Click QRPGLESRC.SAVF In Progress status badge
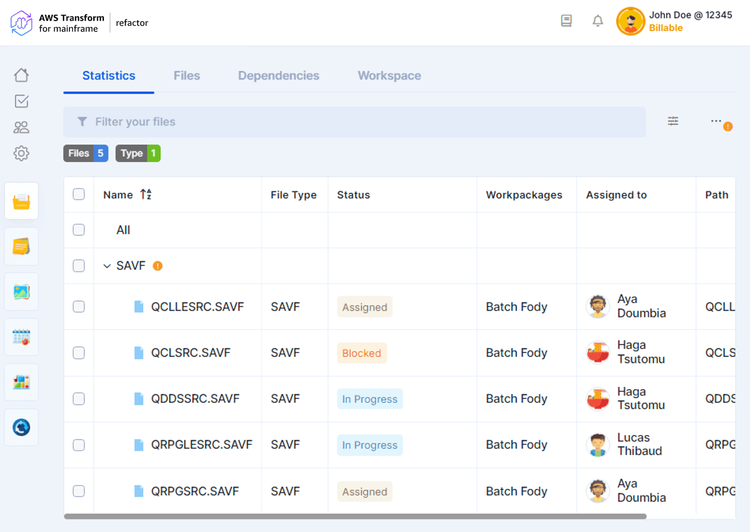The height and width of the screenshot is (532, 750). point(370,445)
